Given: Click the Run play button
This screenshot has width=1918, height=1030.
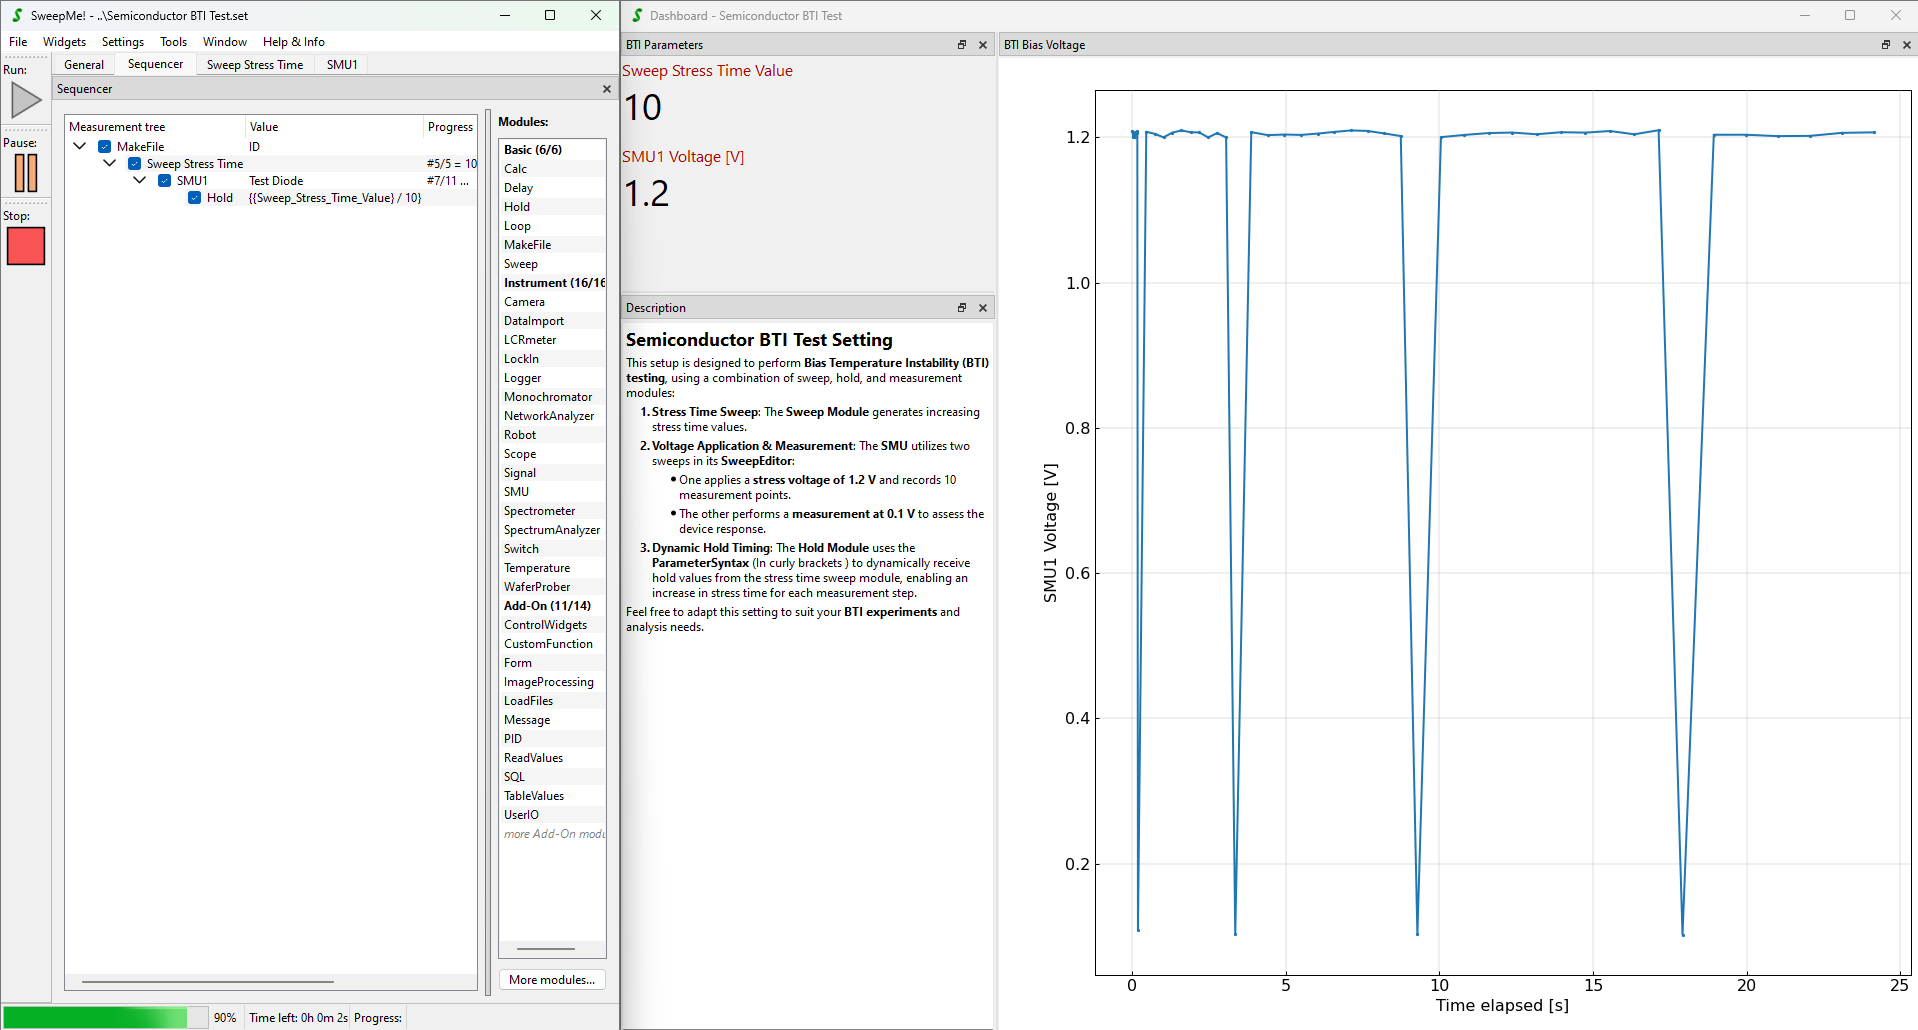Looking at the screenshot, I should 26,100.
